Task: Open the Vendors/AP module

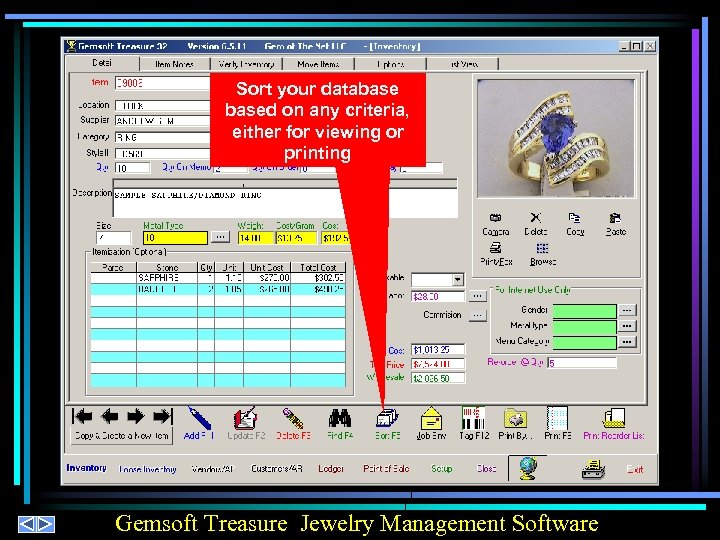Action: click(213, 469)
